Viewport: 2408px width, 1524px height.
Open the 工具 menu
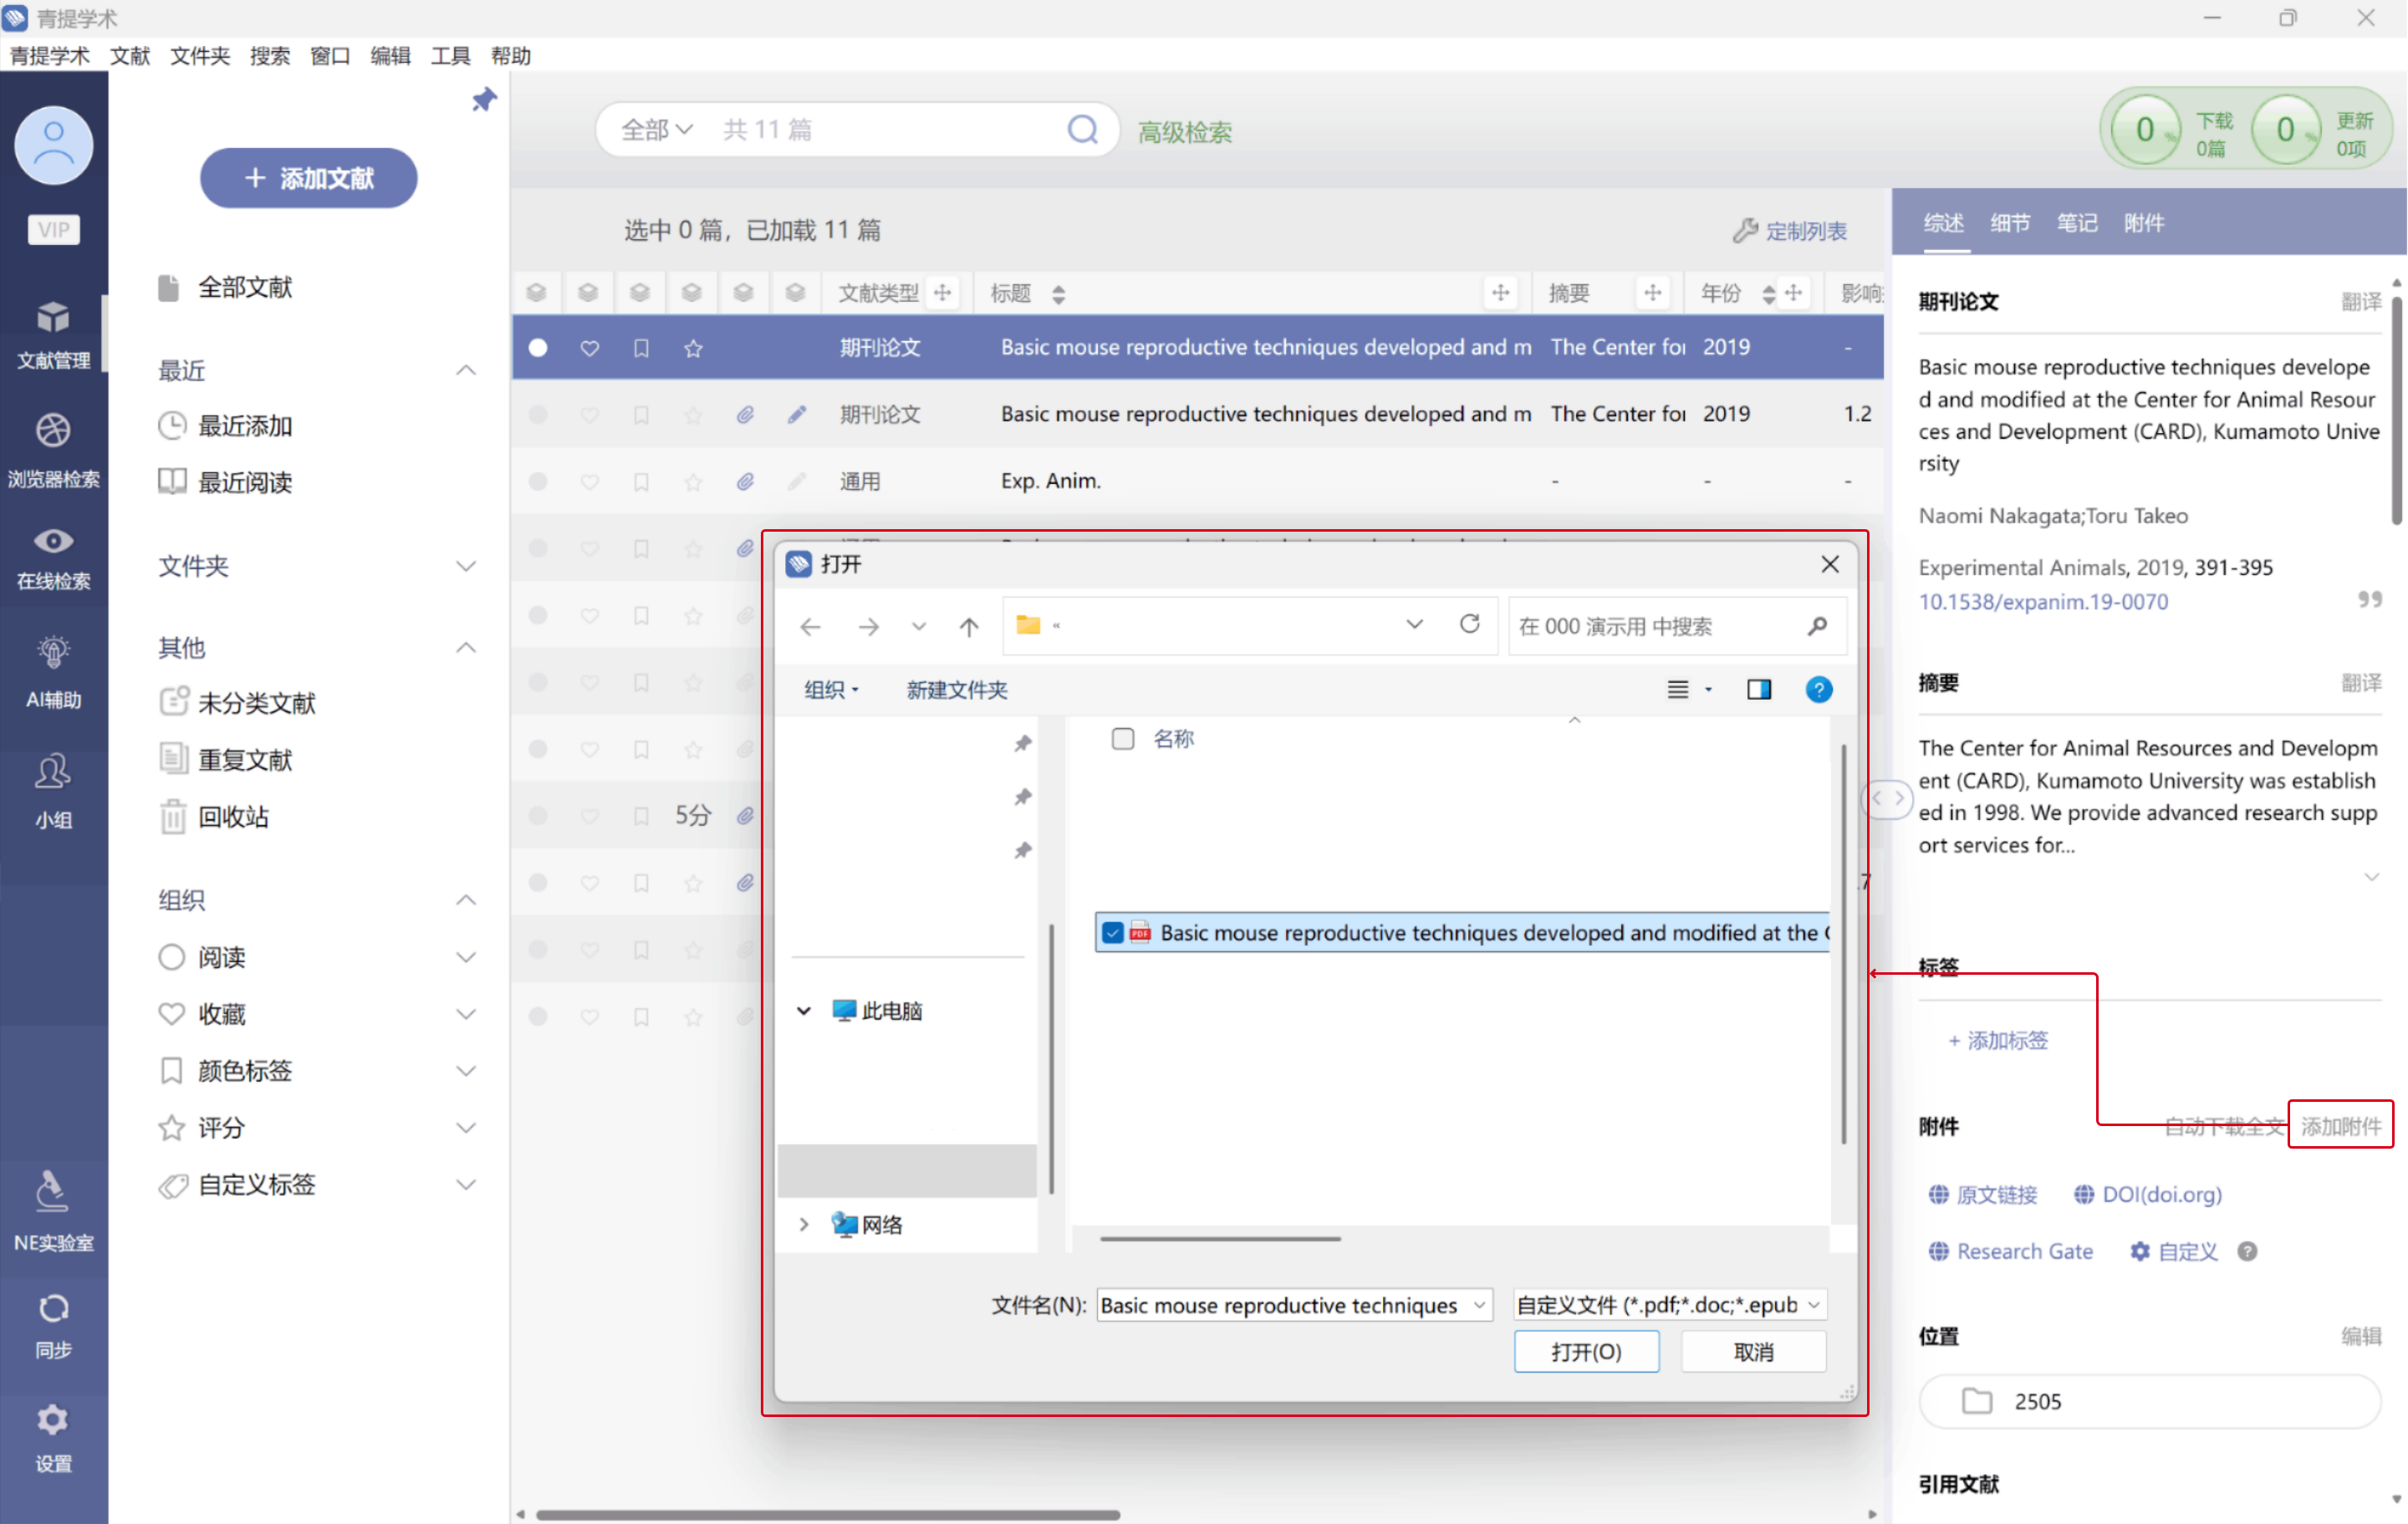point(450,56)
